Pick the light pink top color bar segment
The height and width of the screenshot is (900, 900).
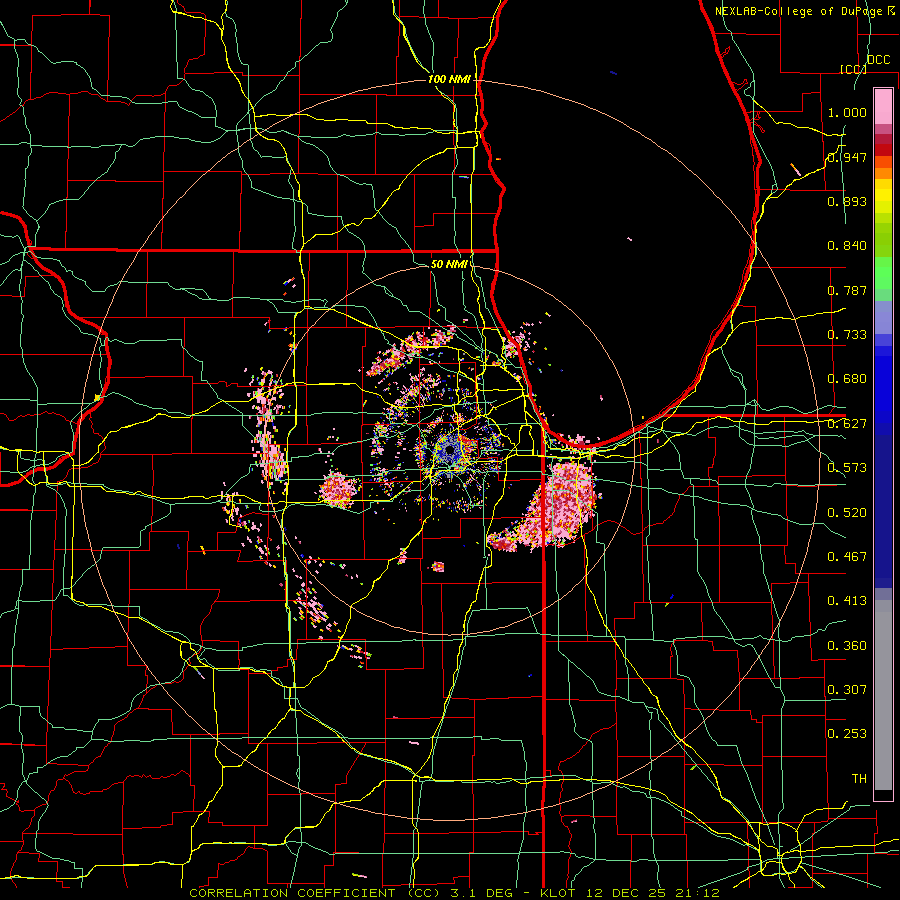tap(883, 106)
